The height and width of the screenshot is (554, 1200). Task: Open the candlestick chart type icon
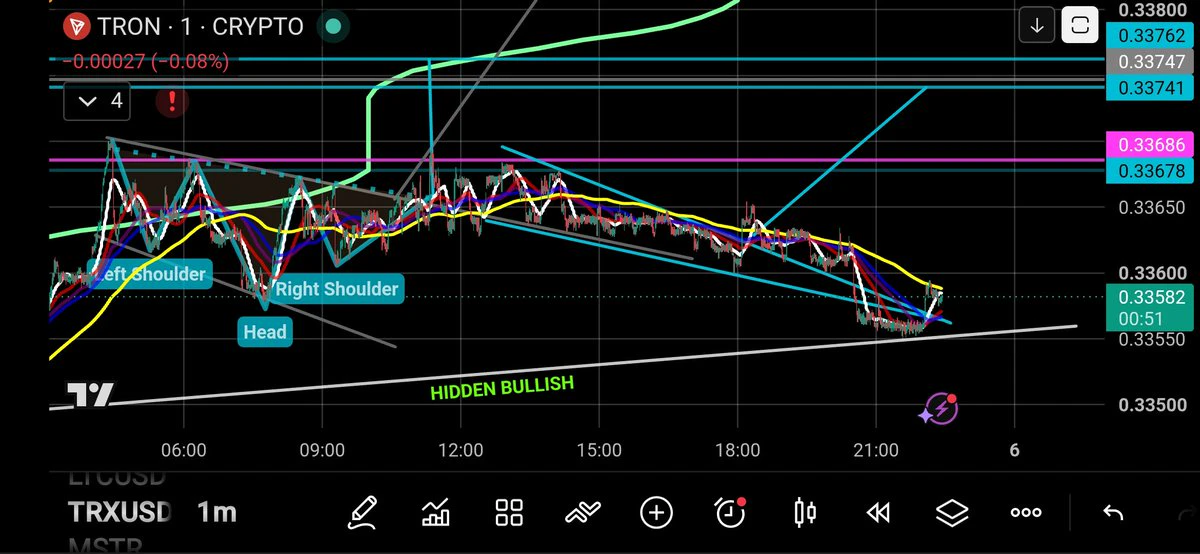(805, 513)
